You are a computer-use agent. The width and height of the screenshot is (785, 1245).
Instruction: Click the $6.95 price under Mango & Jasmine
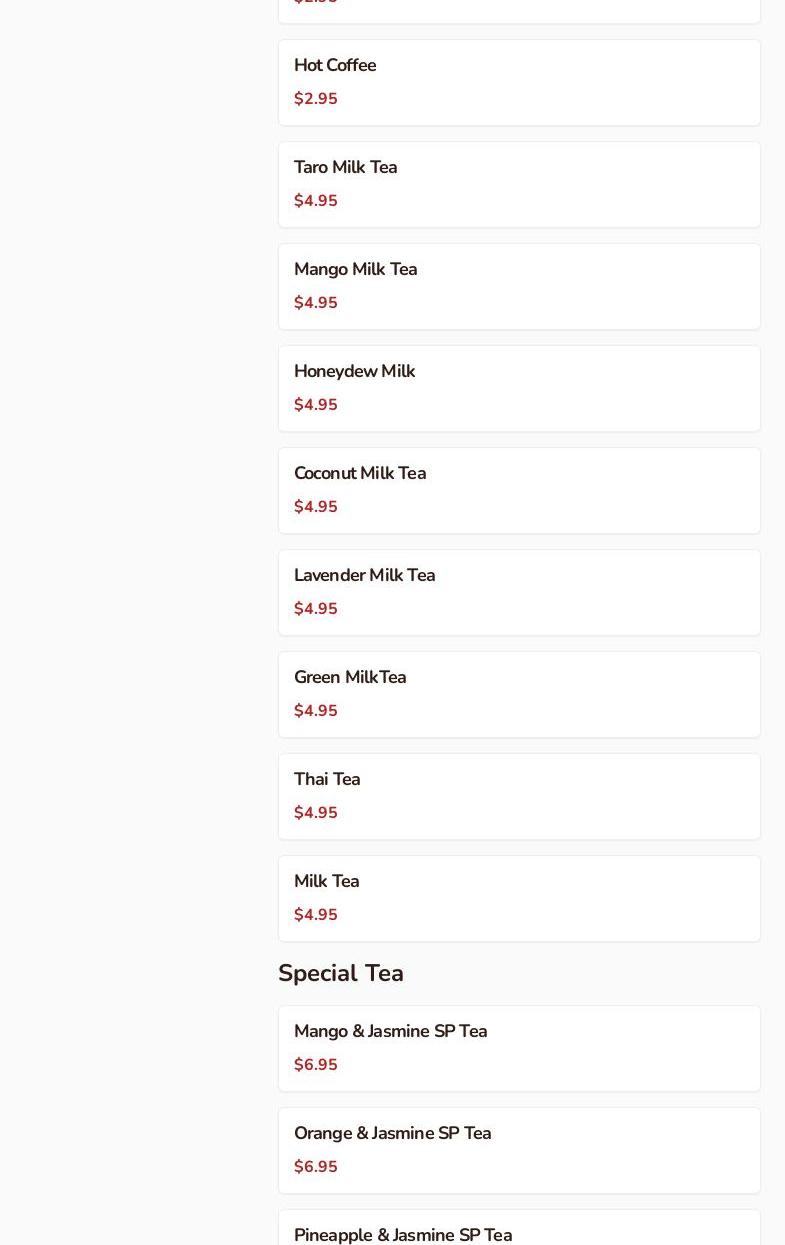click(316, 1065)
